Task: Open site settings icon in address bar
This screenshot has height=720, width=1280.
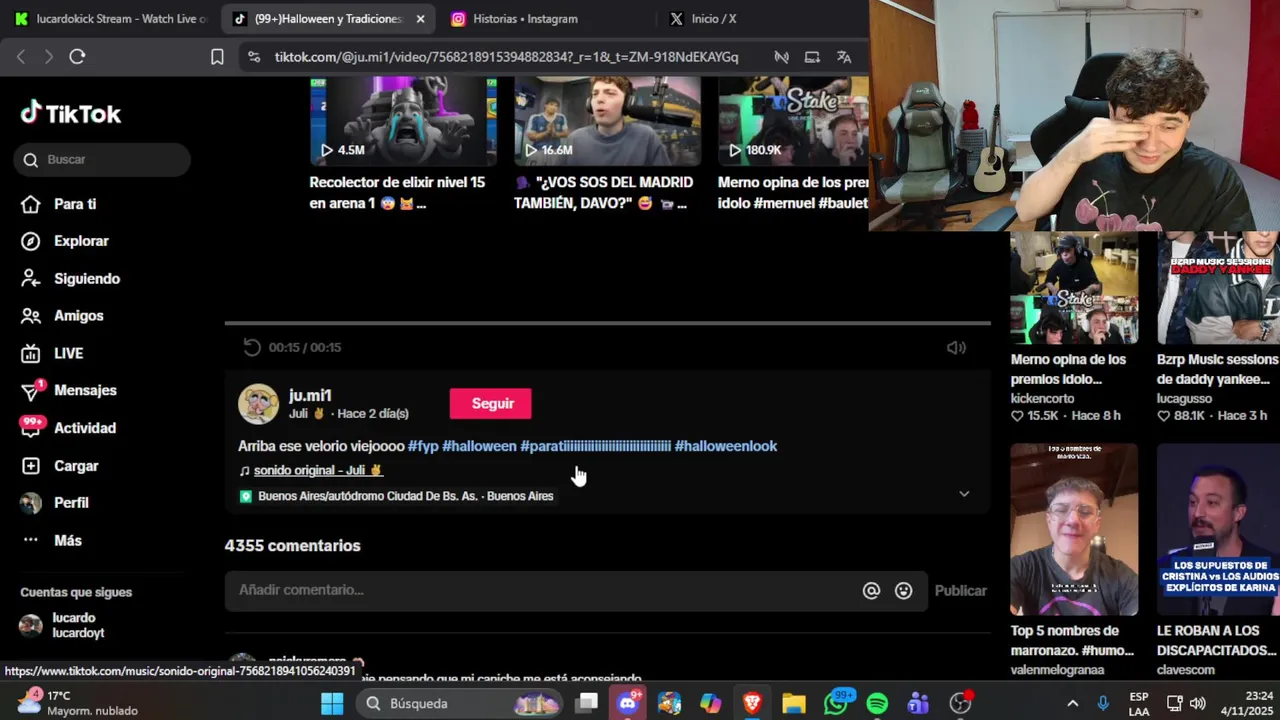Action: pyautogui.click(x=254, y=57)
